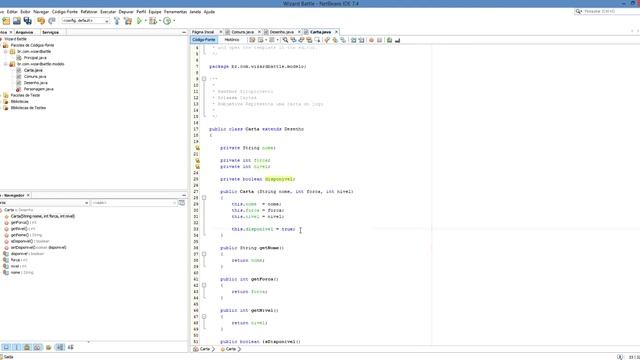Switch to the Serviços panel tab
This screenshot has width=640, height=360.
pyautogui.click(x=51, y=32)
